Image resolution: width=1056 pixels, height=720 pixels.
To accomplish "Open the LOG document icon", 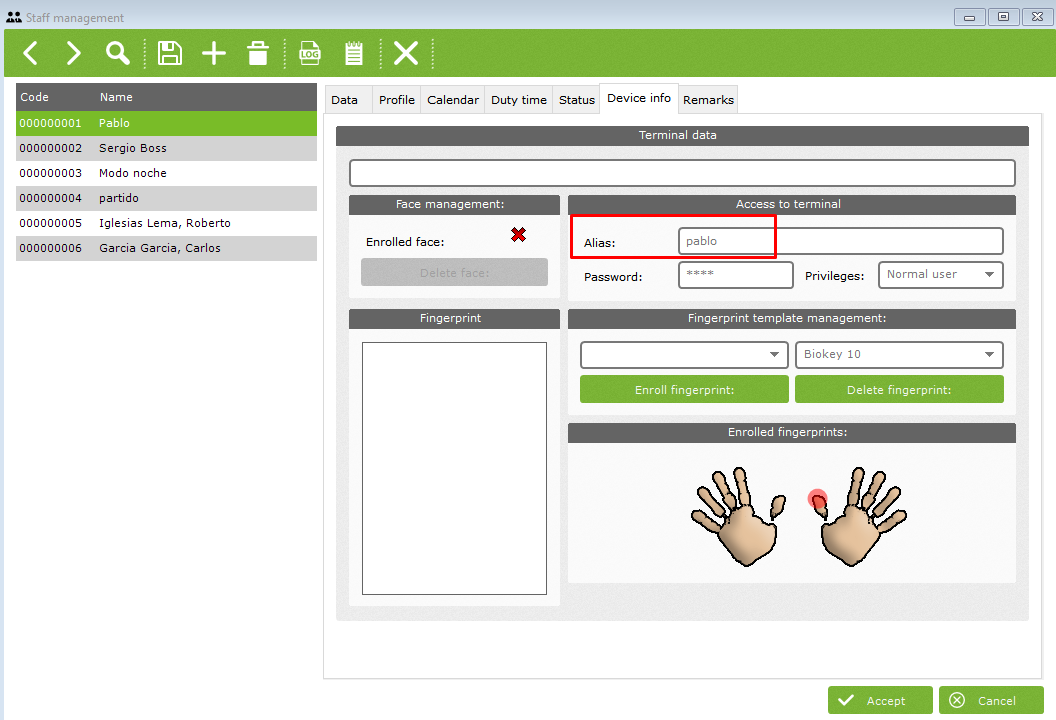I will 310,53.
